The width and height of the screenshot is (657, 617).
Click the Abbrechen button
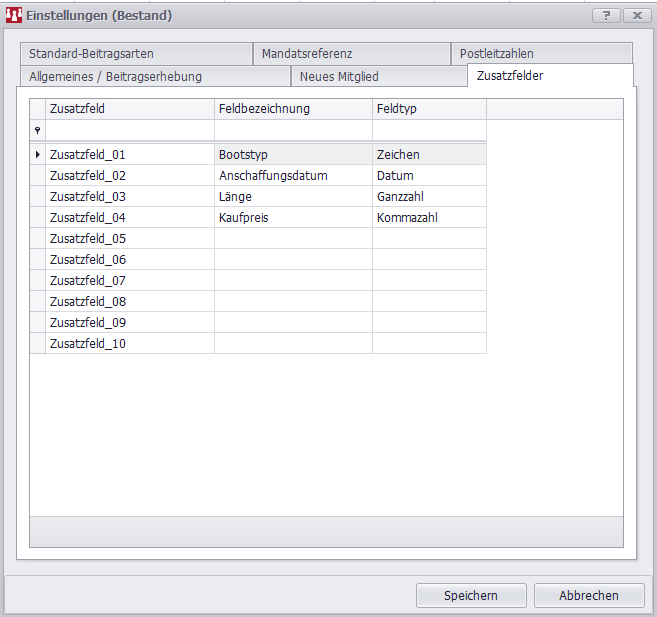[x=588, y=595]
